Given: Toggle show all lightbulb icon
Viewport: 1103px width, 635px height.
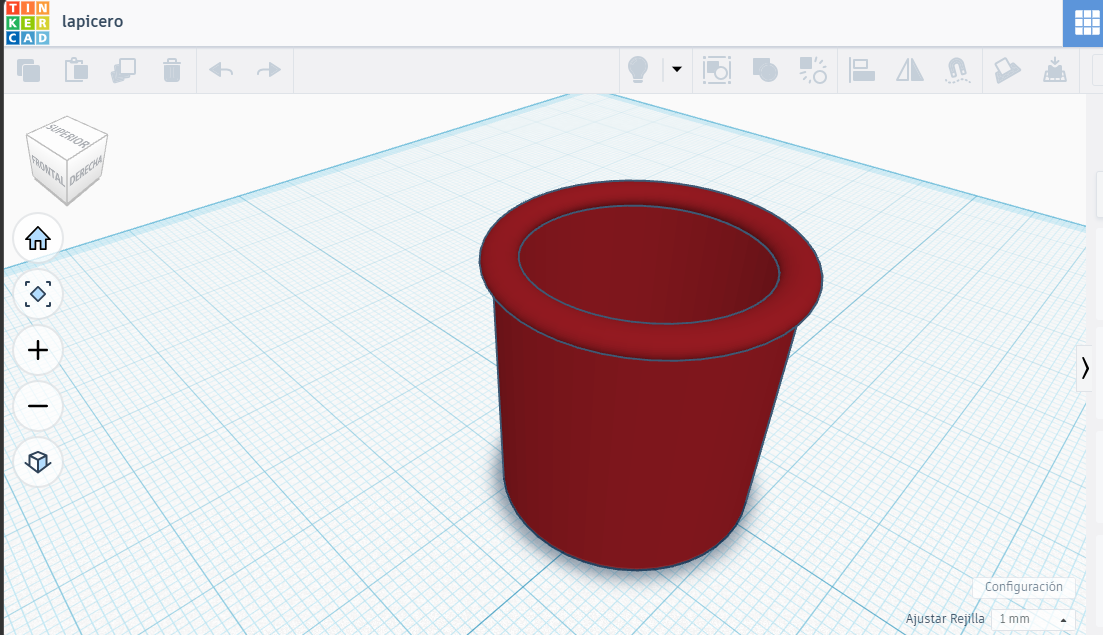Looking at the screenshot, I should 637,70.
